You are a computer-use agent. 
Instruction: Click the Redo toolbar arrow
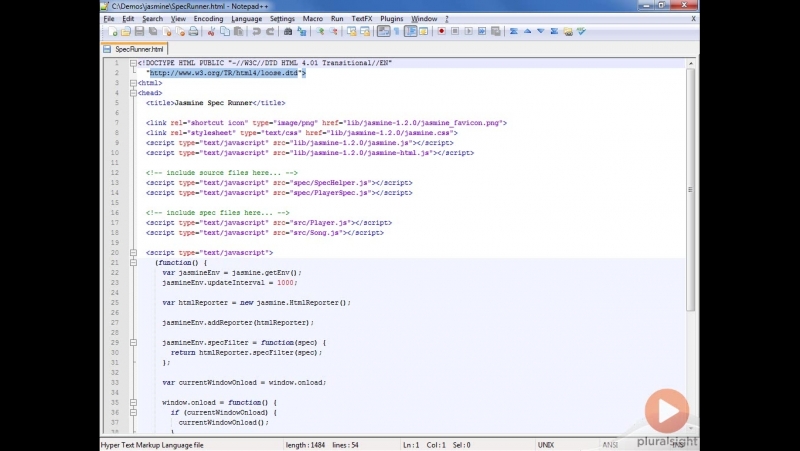point(270,32)
